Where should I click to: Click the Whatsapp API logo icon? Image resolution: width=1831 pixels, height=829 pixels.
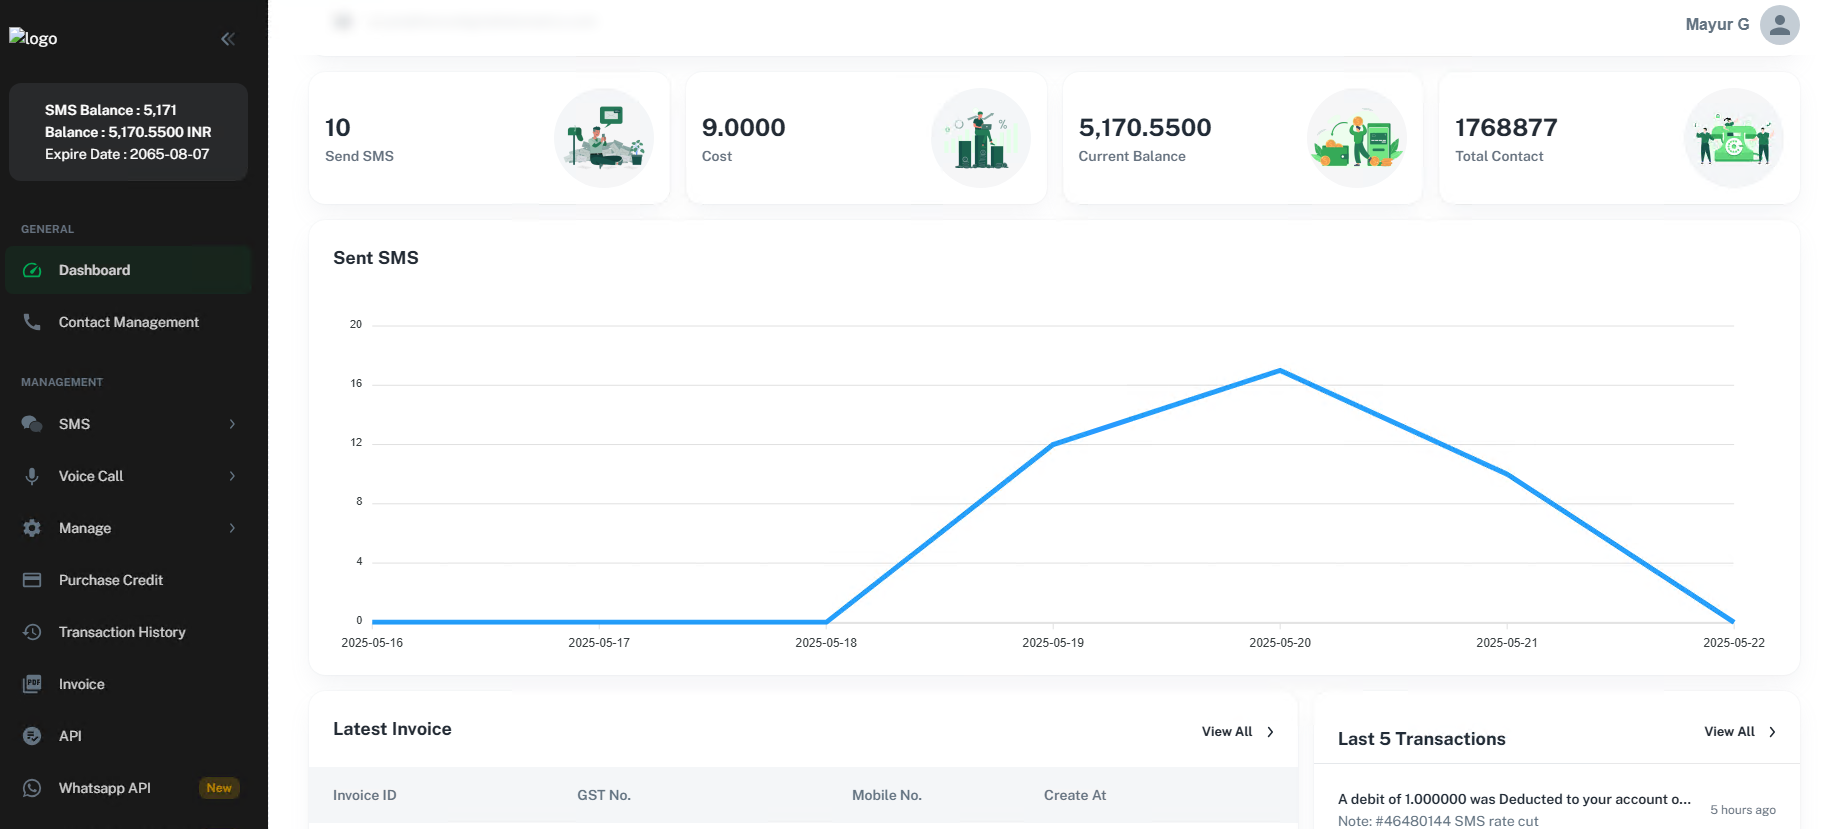pos(32,788)
